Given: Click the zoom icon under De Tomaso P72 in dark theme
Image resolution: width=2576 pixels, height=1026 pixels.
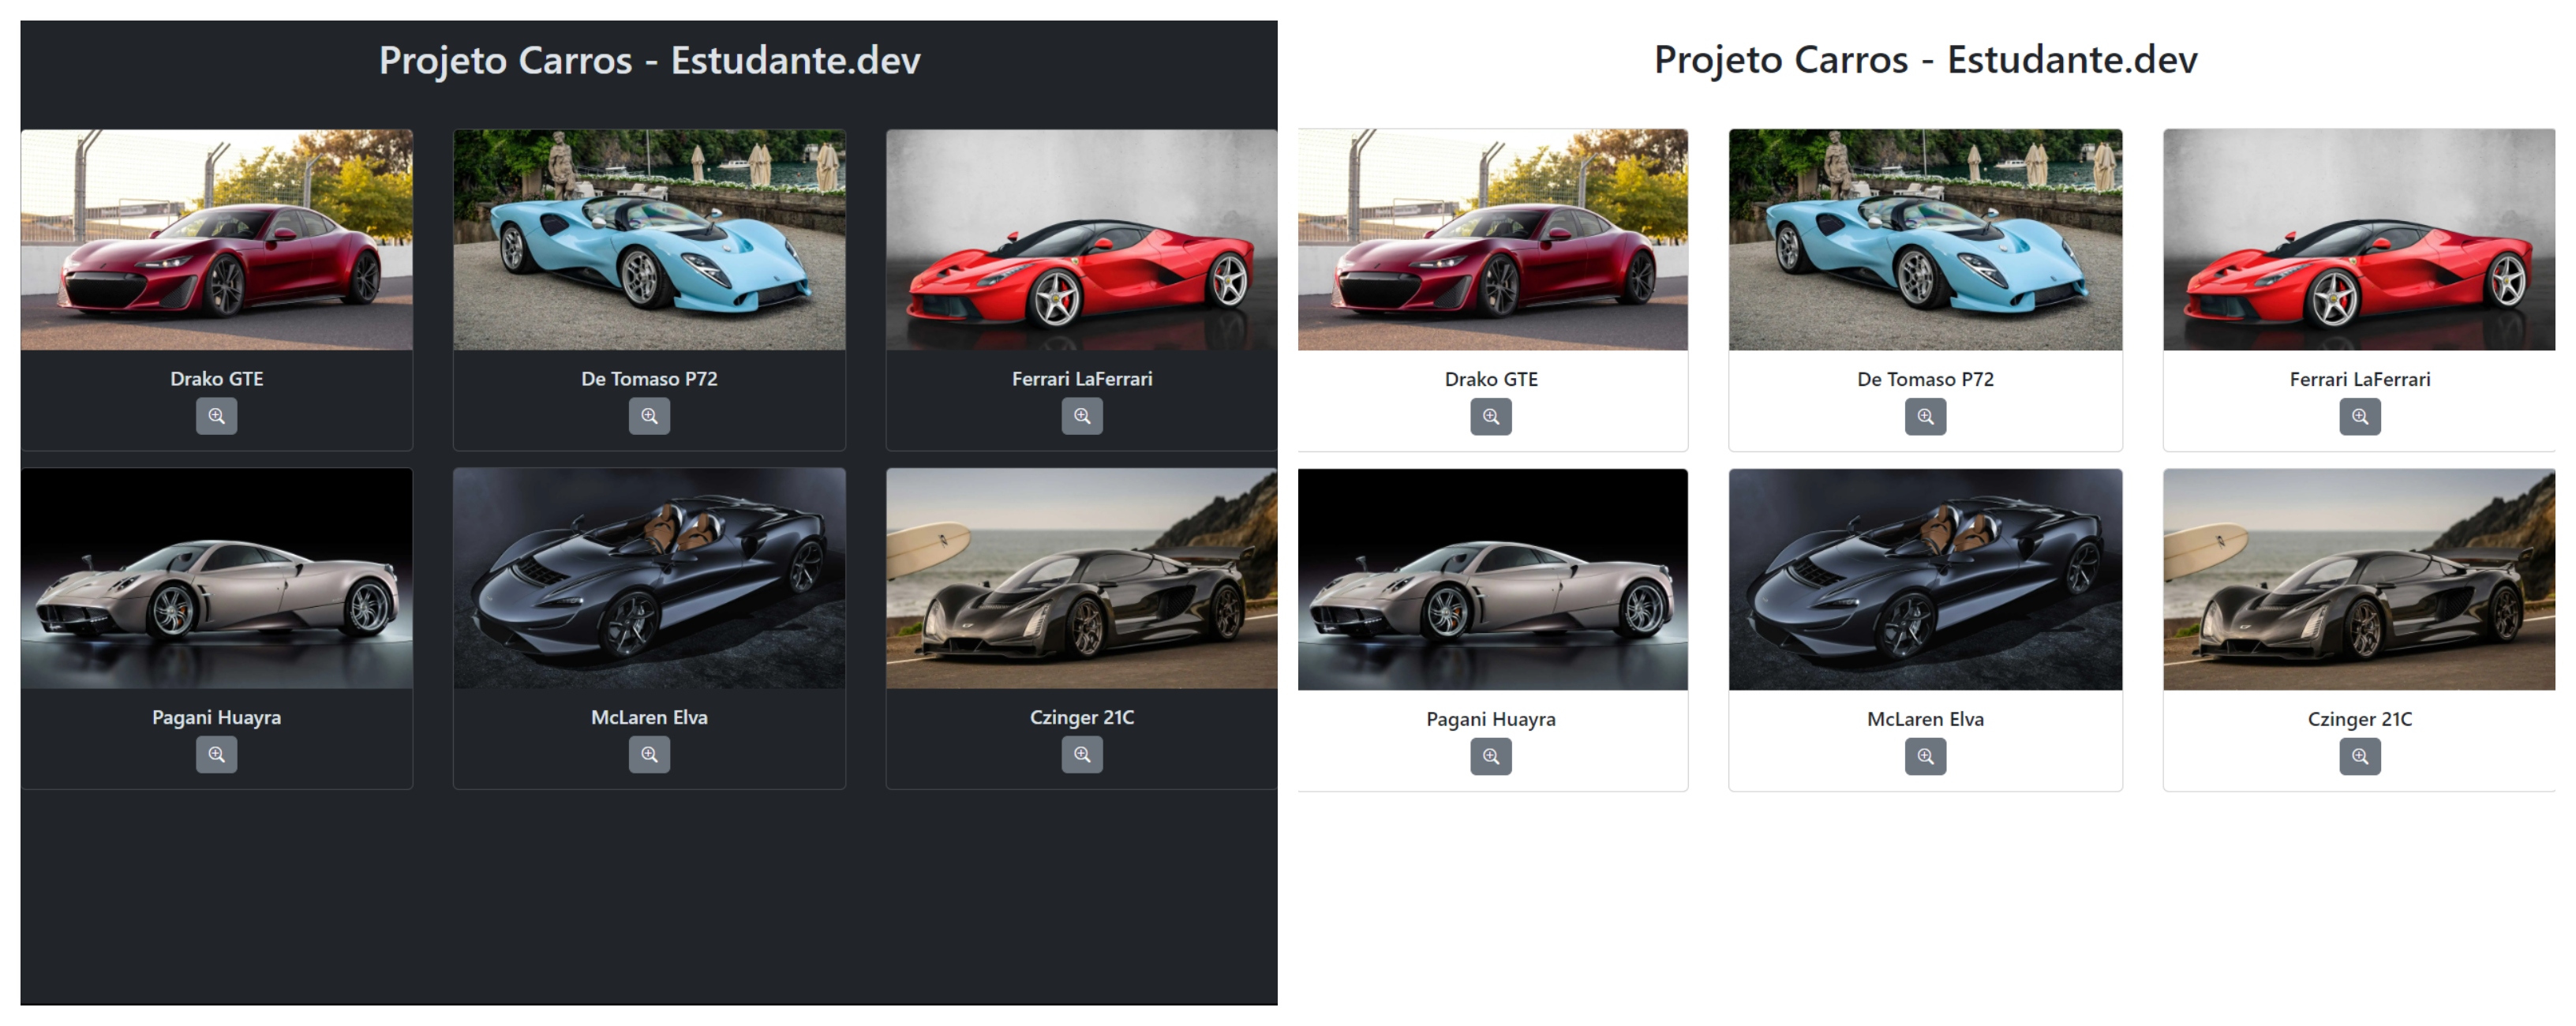Looking at the screenshot, I should [650, 416].
